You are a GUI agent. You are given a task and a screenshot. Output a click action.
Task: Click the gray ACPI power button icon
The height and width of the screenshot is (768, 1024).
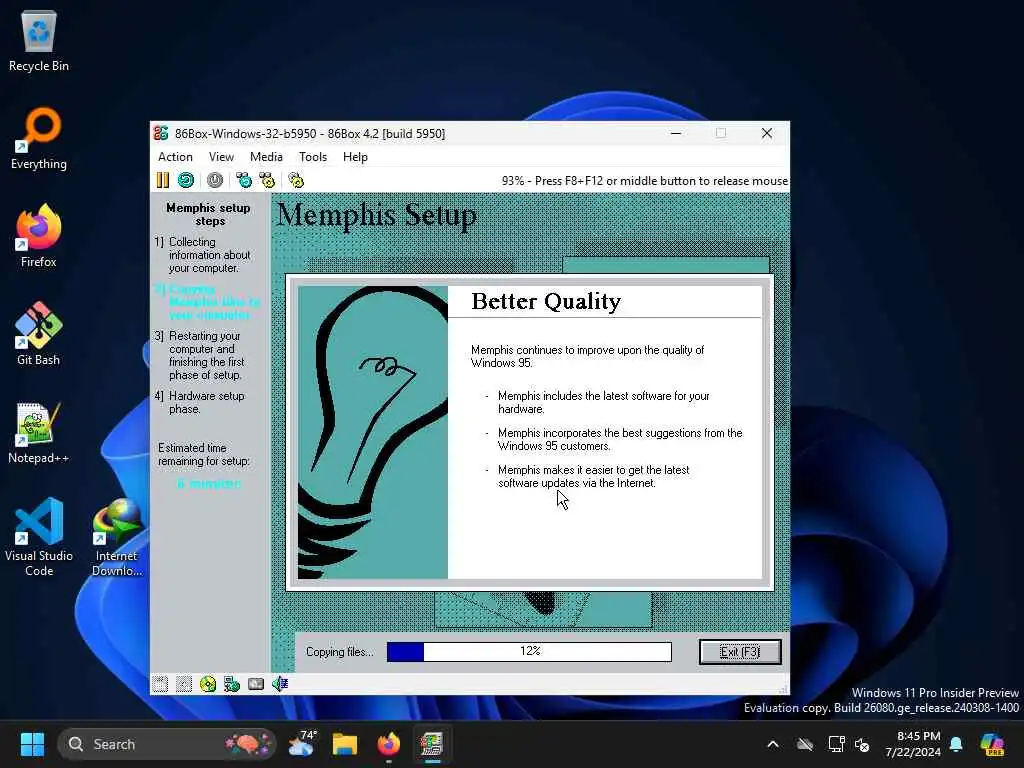coord(215,180)
